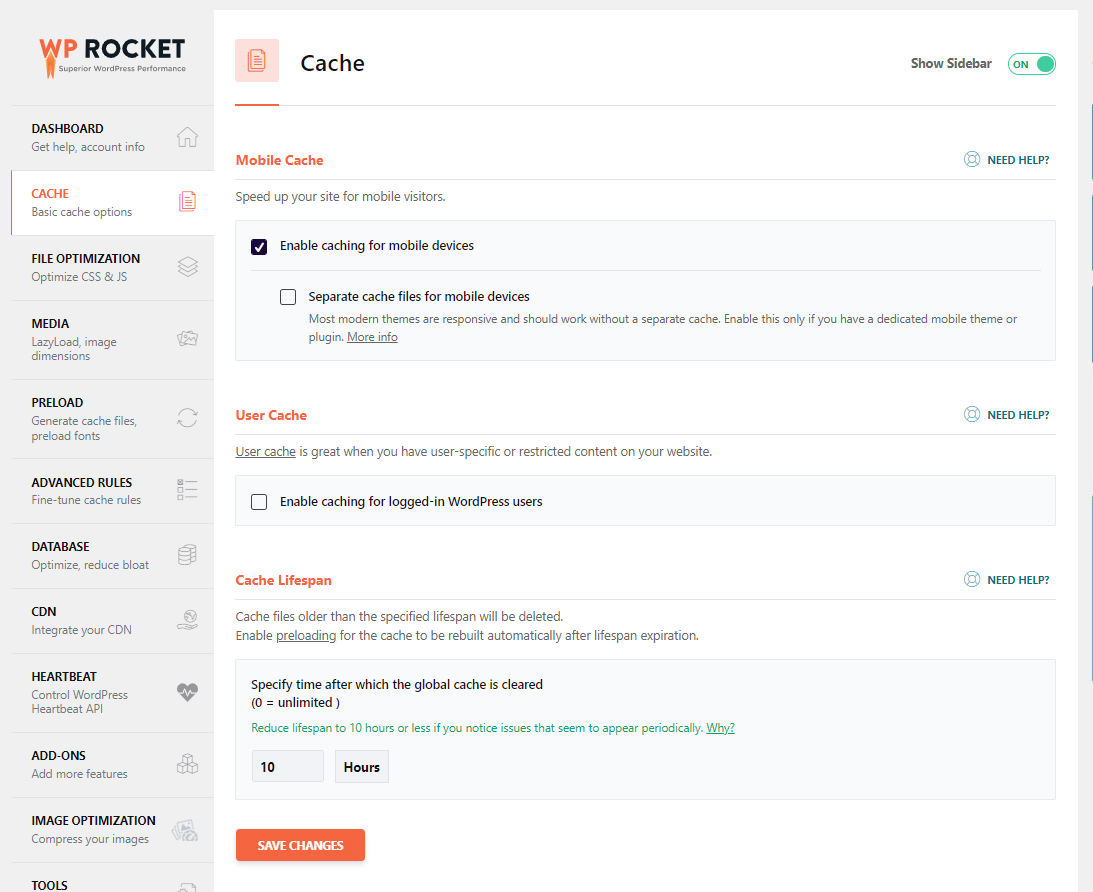Click the Dashboard house icon
The image size is (1093, 892).
click(x=187, y=137)
